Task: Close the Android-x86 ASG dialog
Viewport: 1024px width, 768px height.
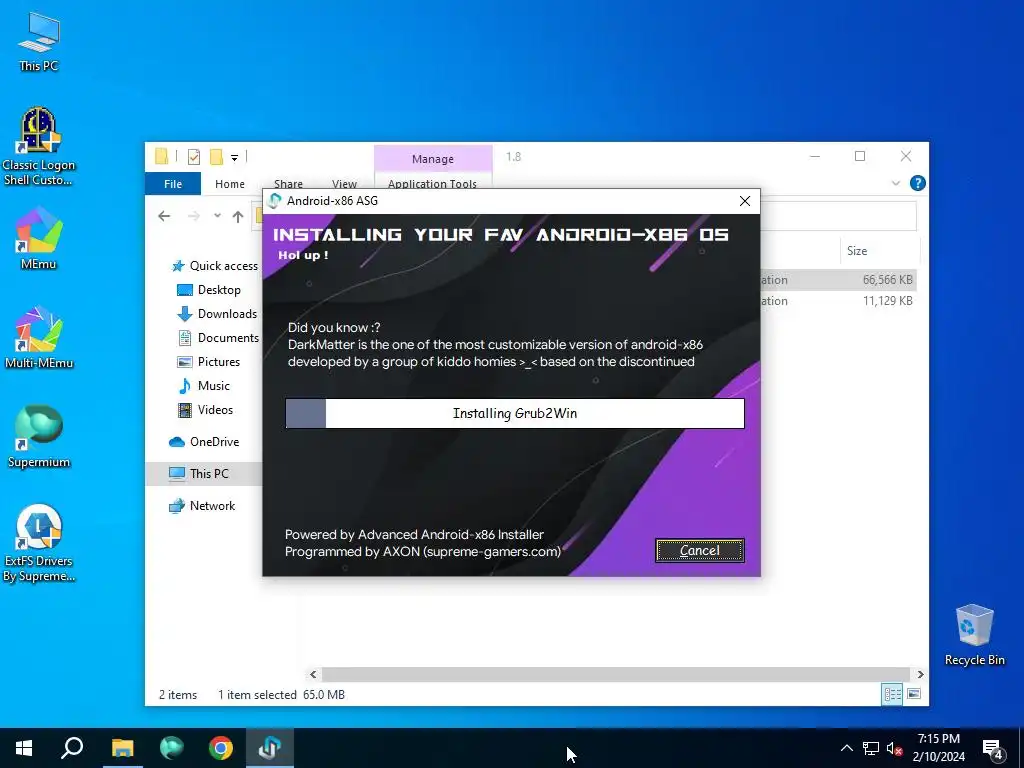Action: click(x=744, y=201)
